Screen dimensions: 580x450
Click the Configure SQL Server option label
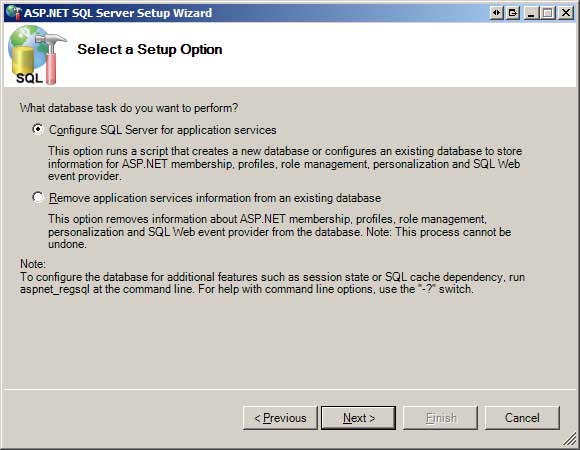point(163,130)
